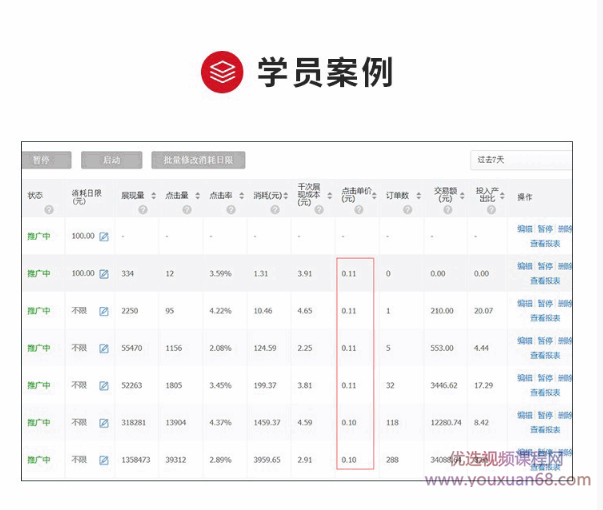The width and height of the screenshot is (603, 510).
Task: Sort by 千次展现成本 using its sort arrows
Action: click(x=330, y=196)
